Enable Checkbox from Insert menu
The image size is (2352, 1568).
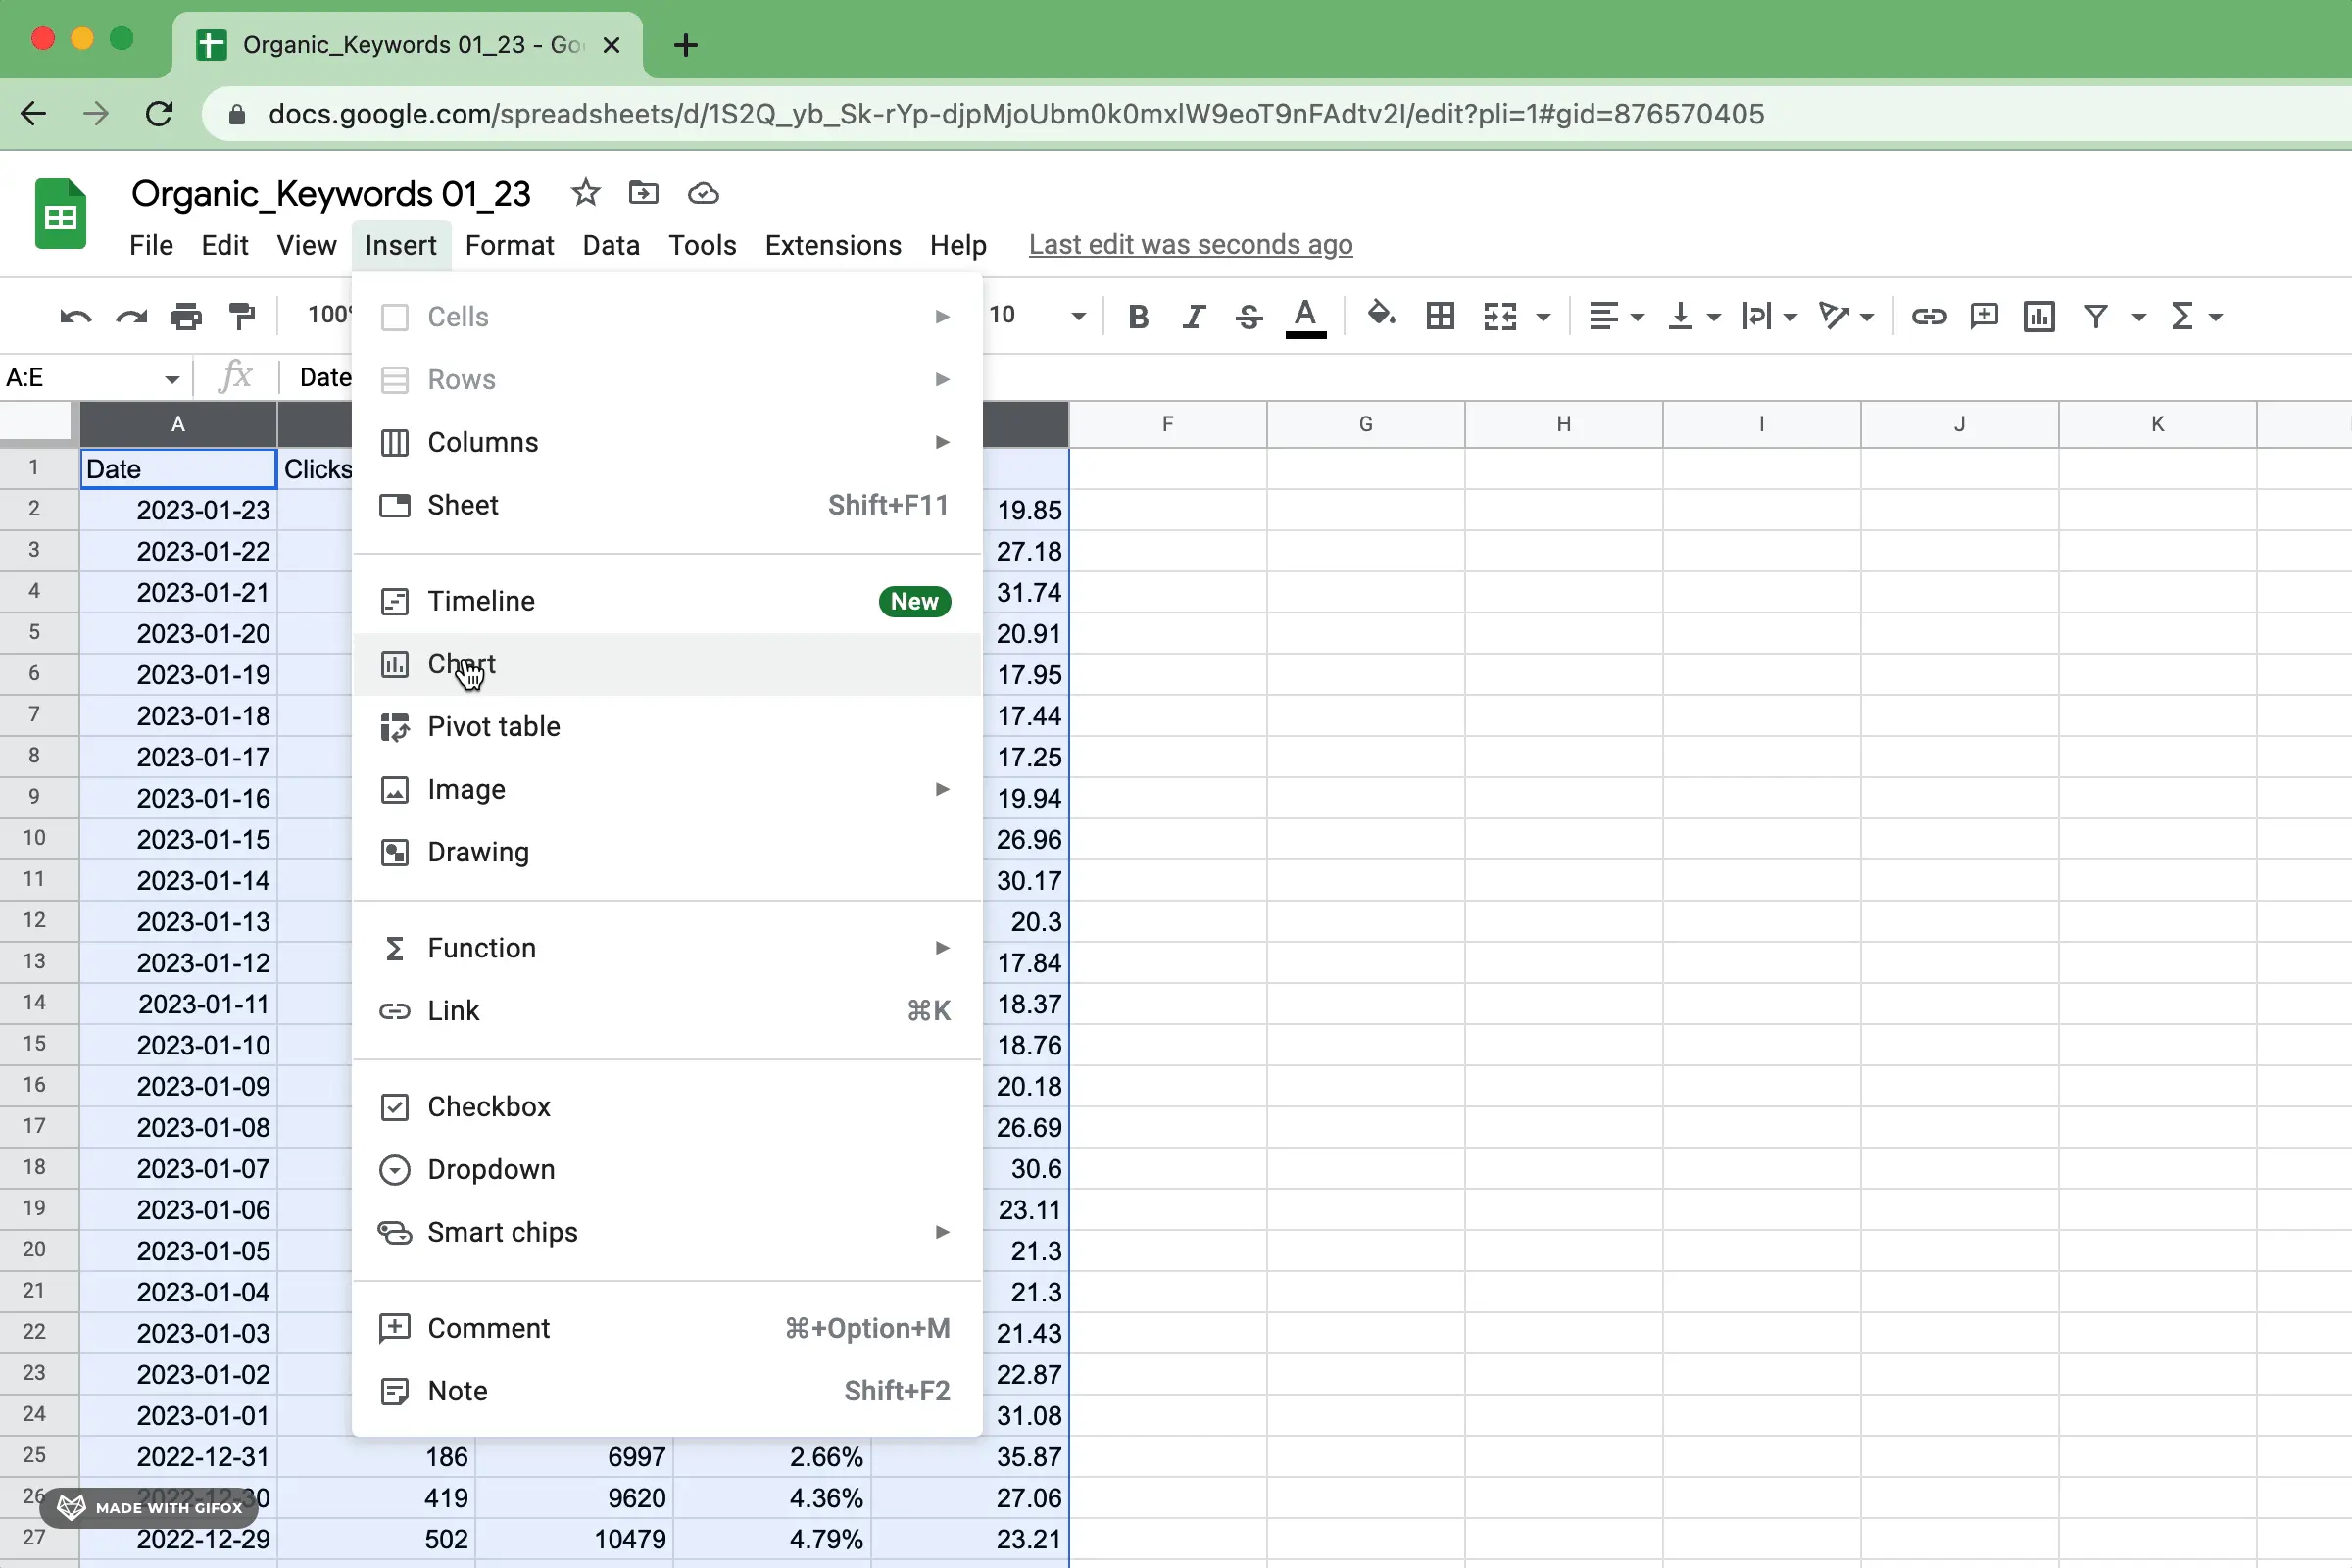pyautogui.click(x=488, y=1106)
